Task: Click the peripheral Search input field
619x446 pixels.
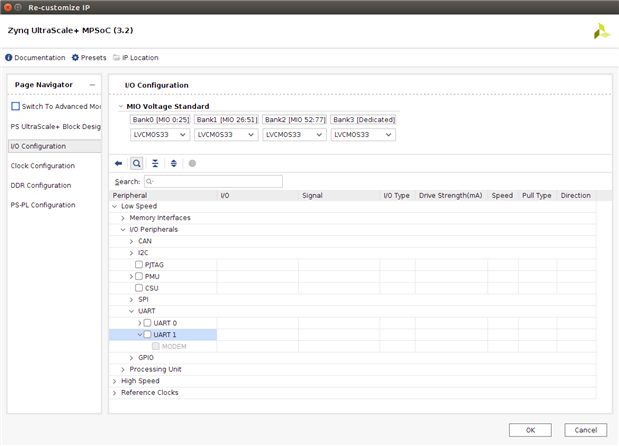Action: (x=213, y=182)
